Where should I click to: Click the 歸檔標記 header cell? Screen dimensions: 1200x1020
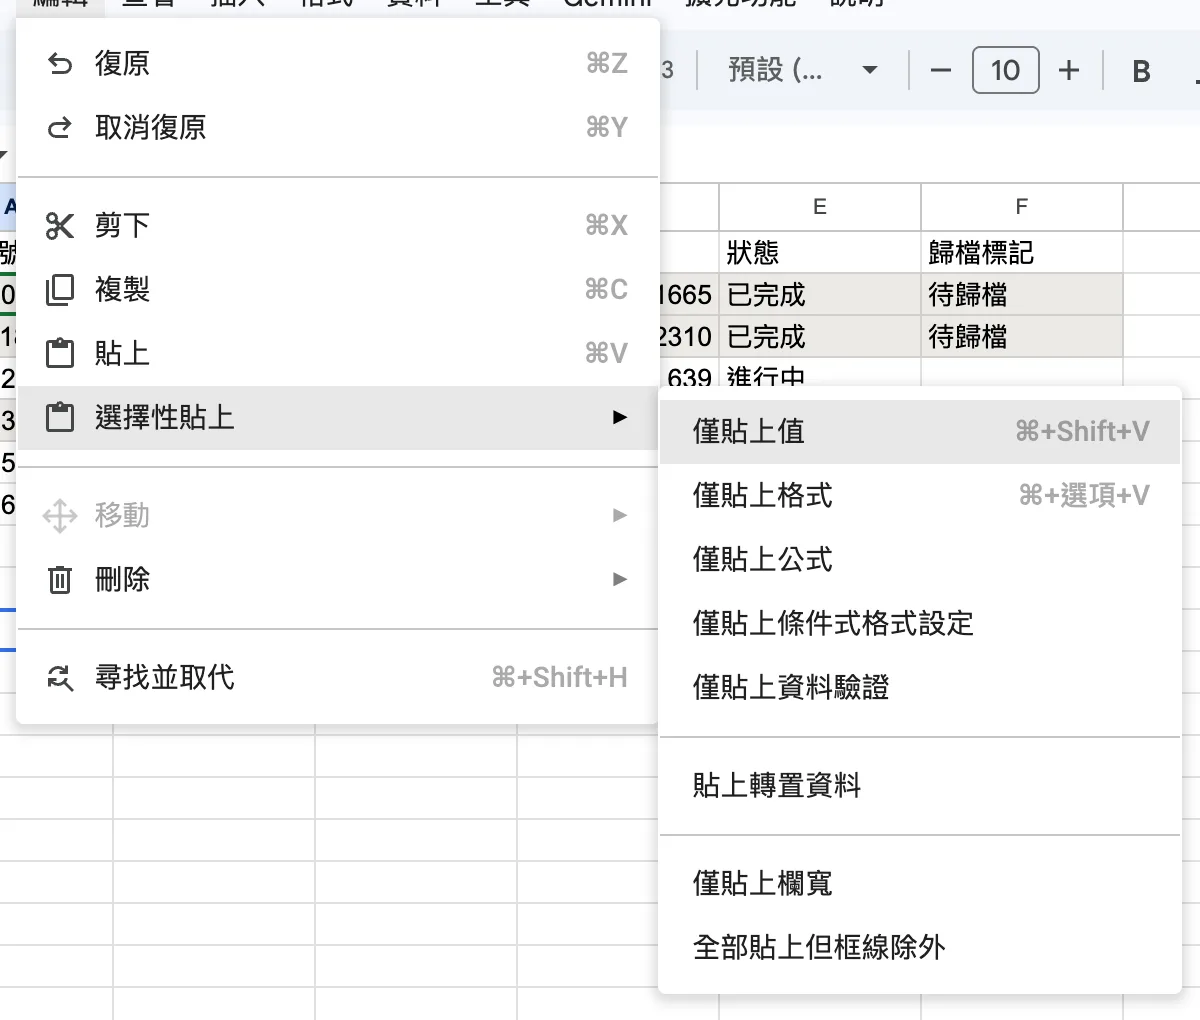point(1022,252)
